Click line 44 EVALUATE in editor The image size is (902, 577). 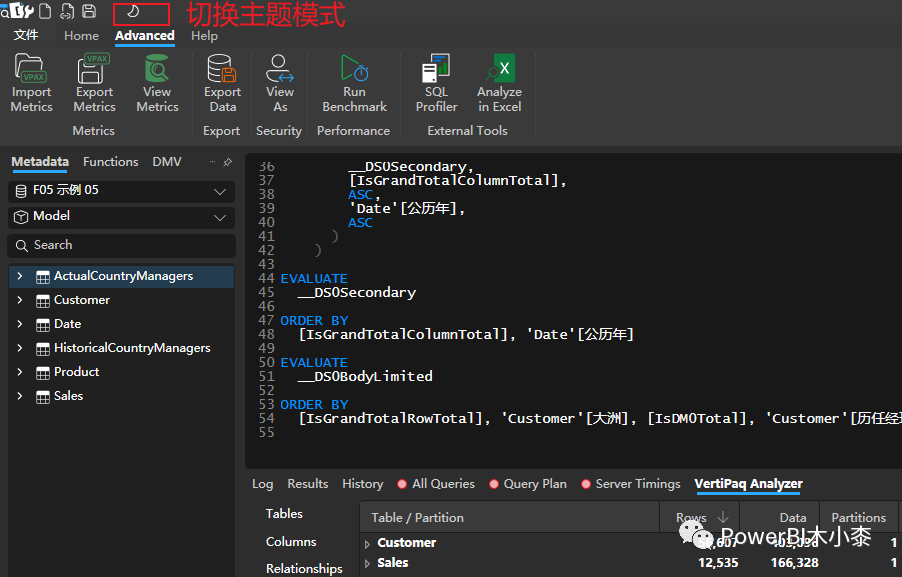314,278
